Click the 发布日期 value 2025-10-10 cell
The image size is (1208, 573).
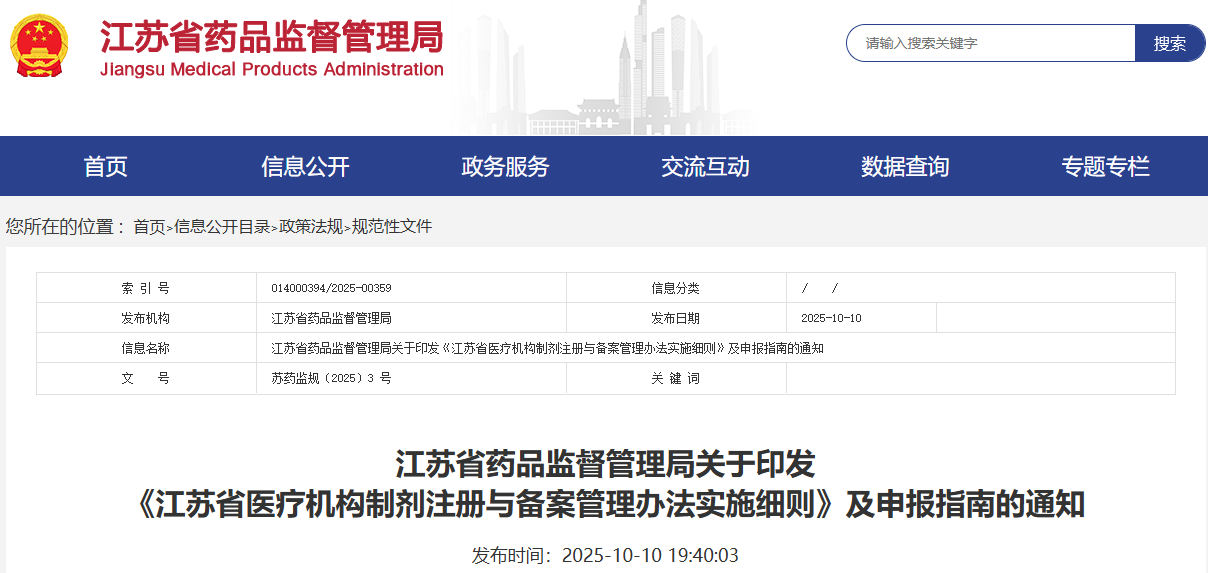(831, 318)
